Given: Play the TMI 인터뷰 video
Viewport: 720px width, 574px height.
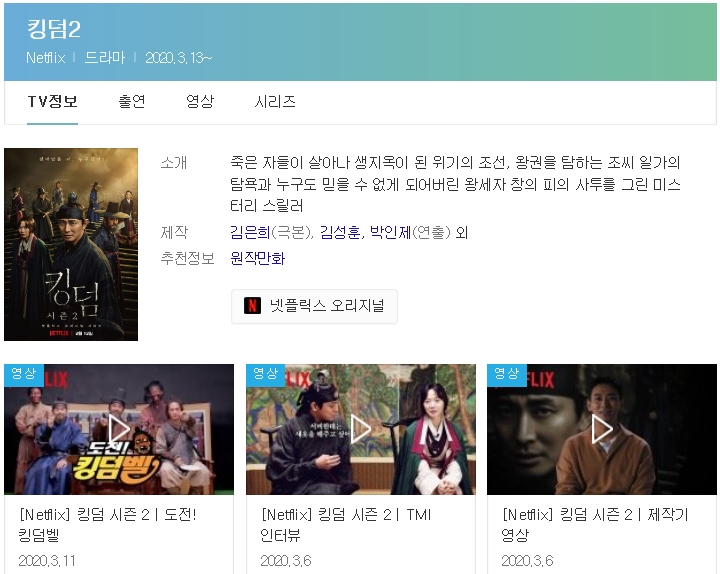Looking at the screenshot, I should [360, 429].
